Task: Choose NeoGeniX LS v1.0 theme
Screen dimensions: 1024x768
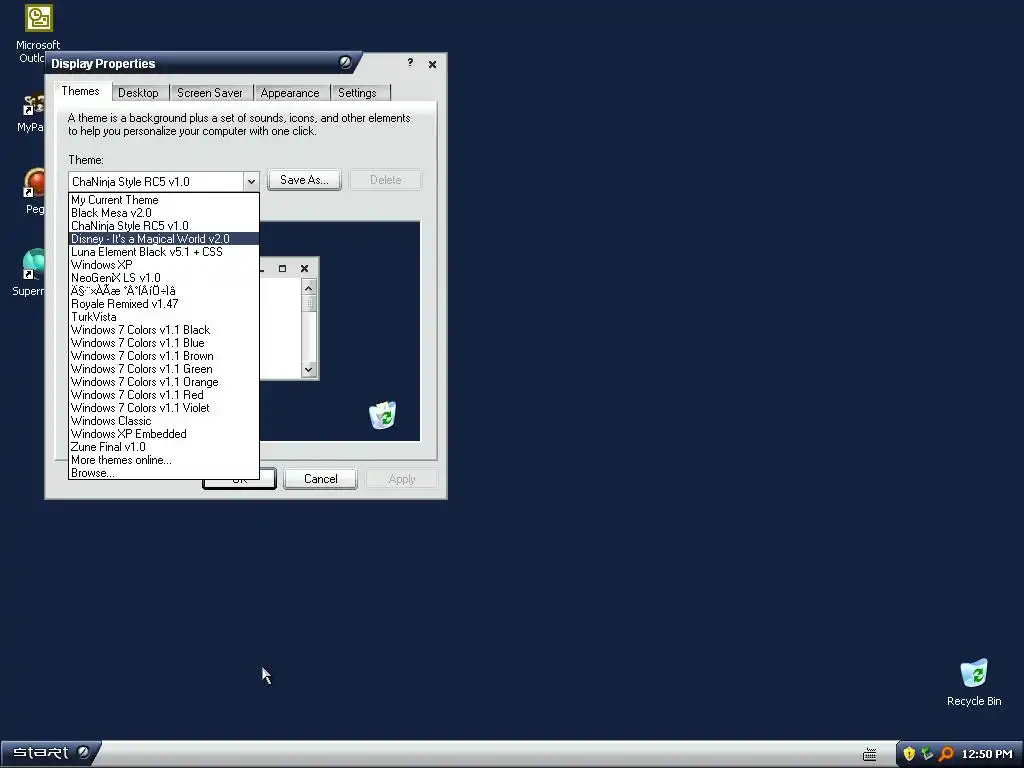Action: pos(164,278)
